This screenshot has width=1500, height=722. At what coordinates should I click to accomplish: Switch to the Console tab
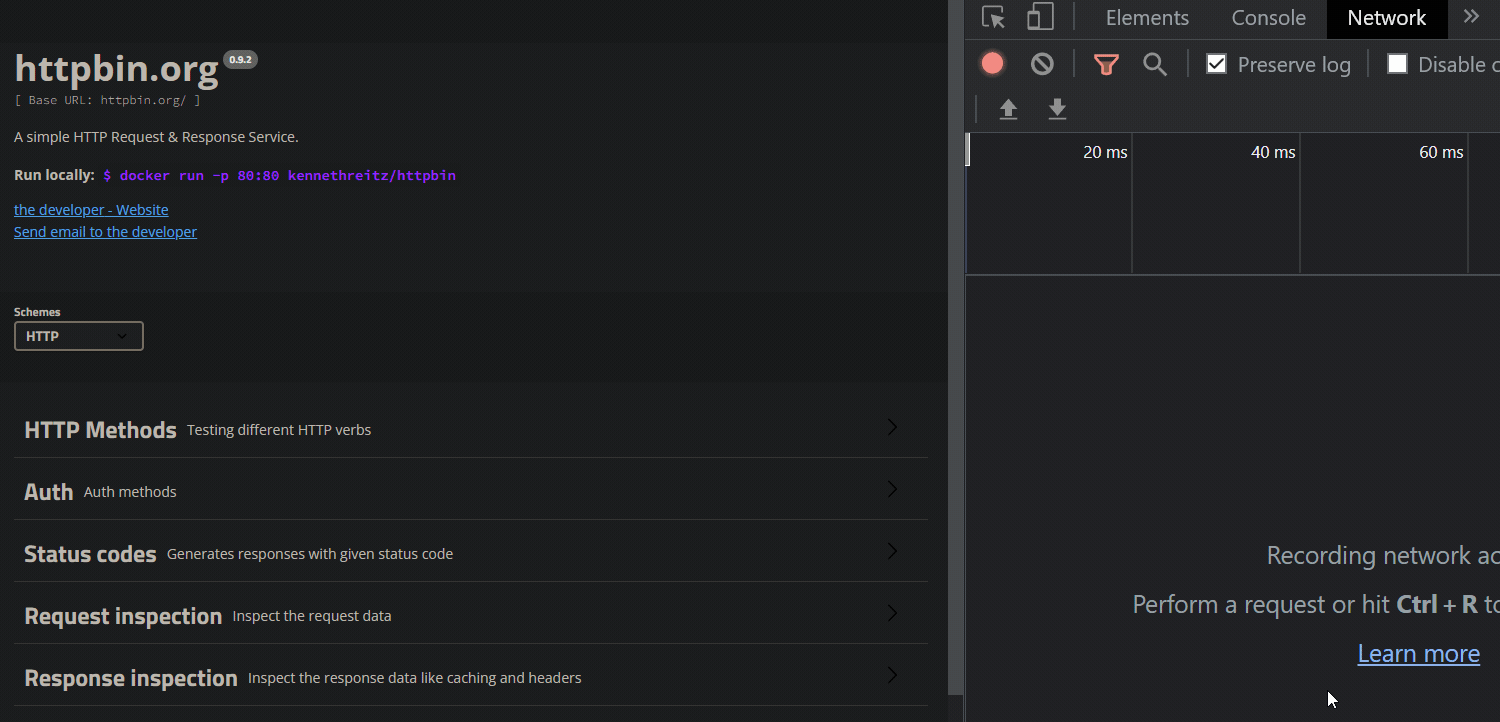(1268, 18)
